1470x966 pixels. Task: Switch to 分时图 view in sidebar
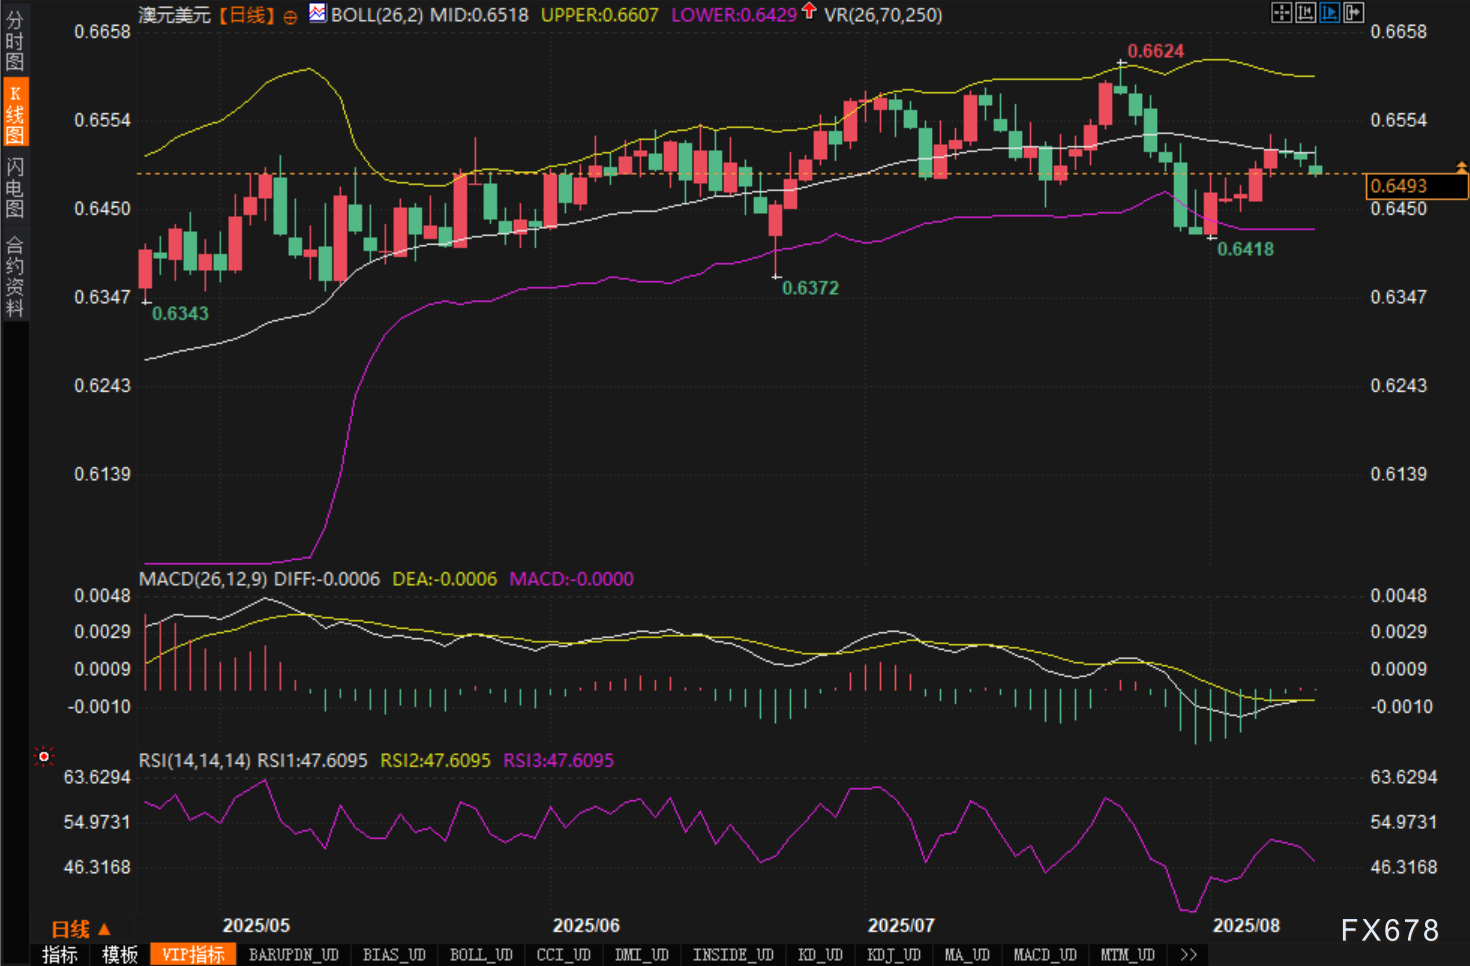coord(14,40)
